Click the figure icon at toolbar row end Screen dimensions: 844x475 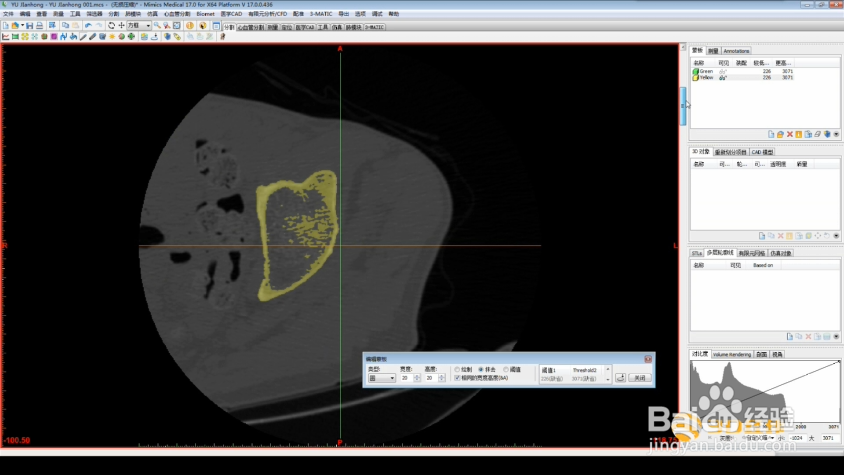point(222,37)
